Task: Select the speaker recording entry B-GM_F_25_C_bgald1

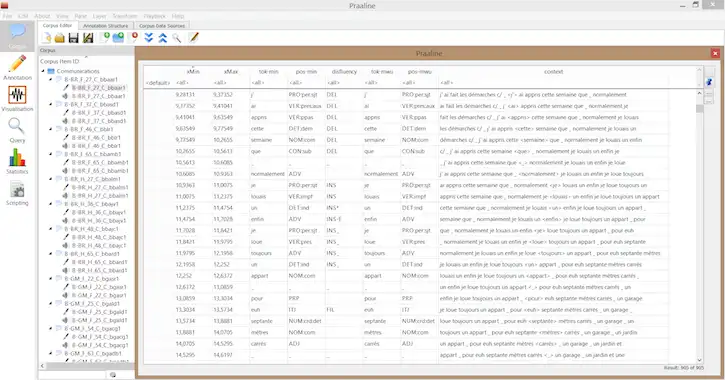Action: 99,320
